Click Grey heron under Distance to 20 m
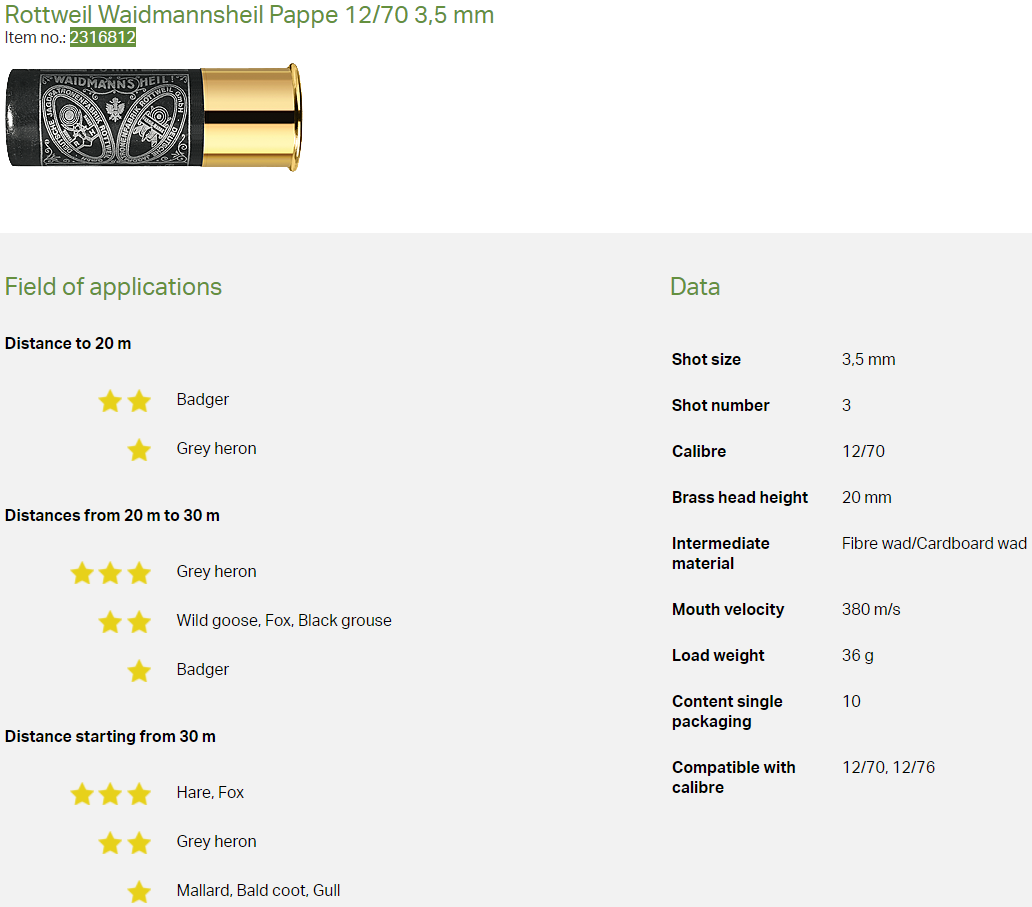The width and height of the screenshot is (1032, 907). pos(217,449)
